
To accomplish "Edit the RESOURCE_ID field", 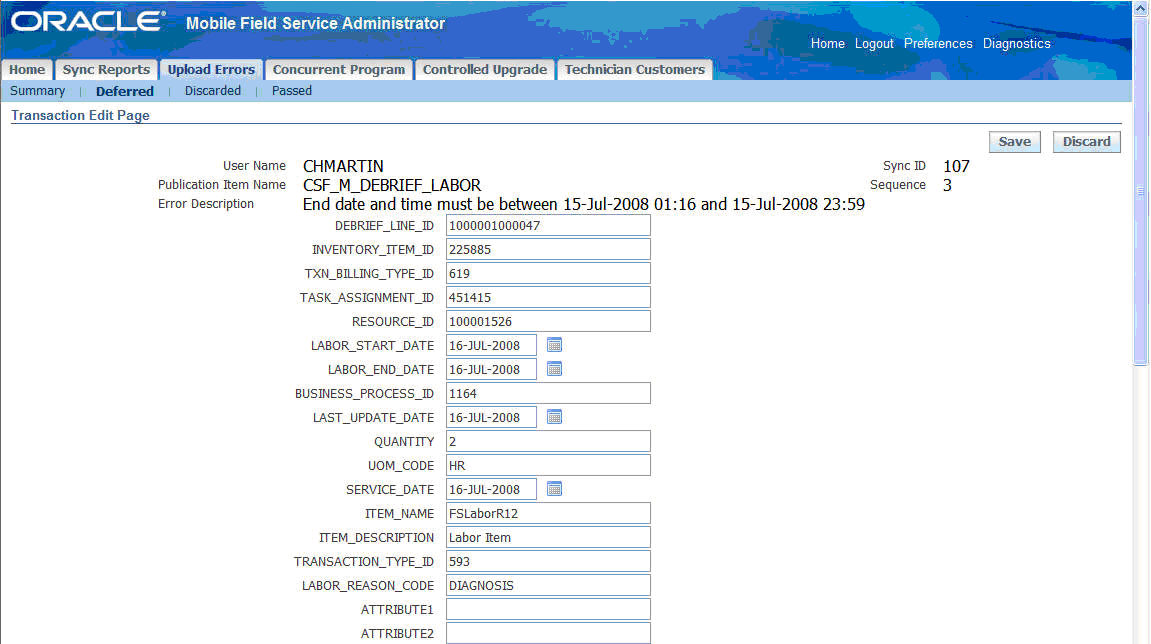I will click(x=548, y=322).
